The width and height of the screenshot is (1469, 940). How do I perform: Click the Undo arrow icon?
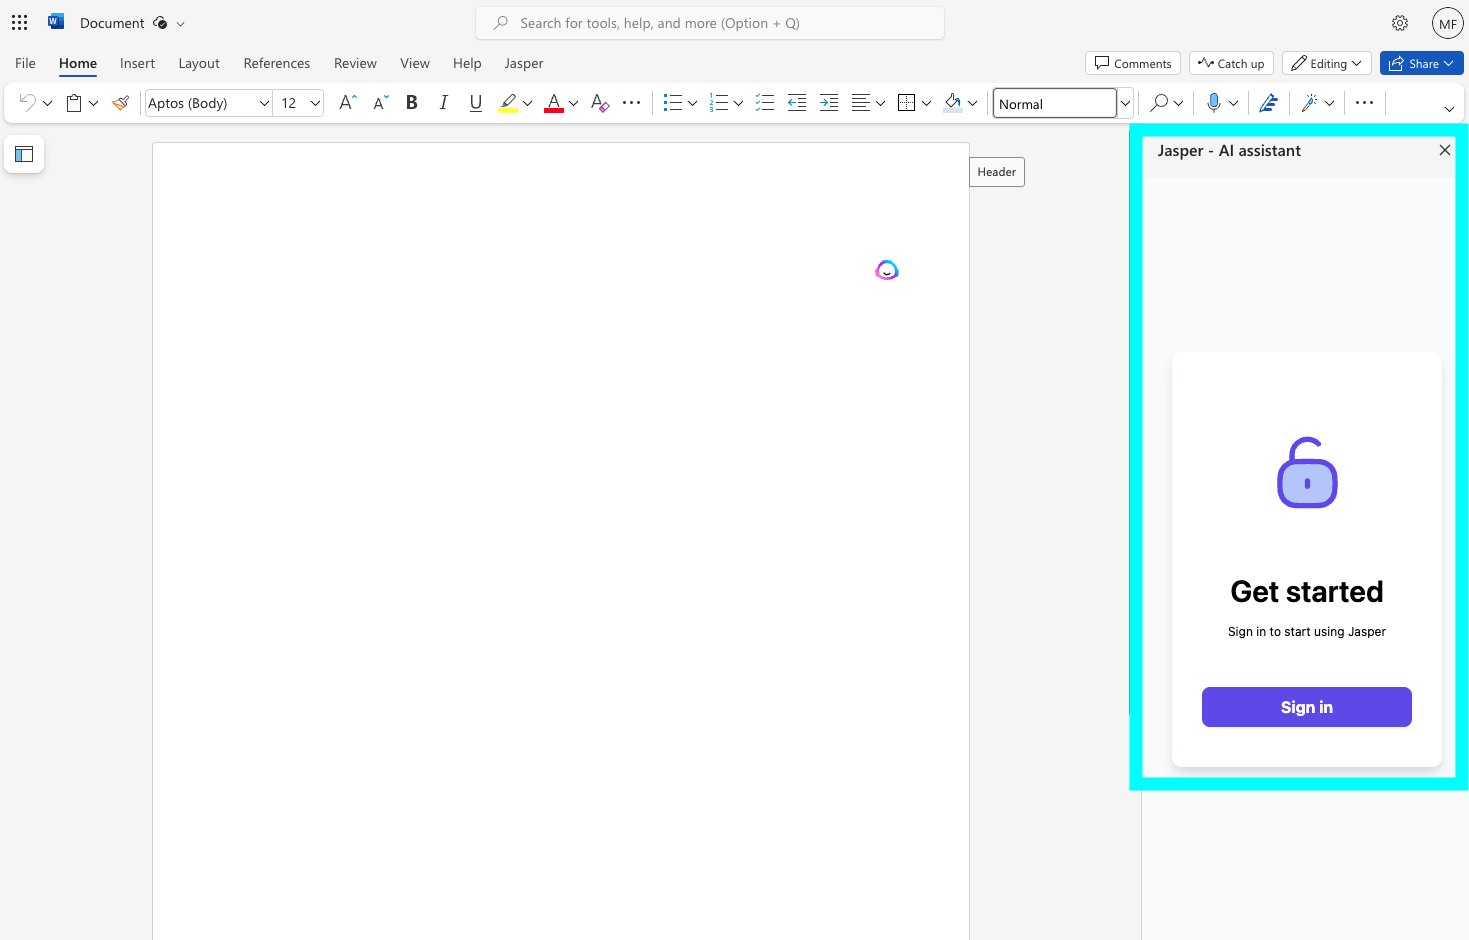(x=27, y=102)
